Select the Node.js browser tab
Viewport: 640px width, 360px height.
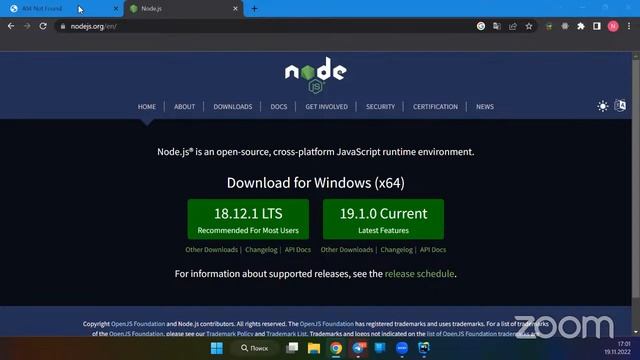click(184, 9)
